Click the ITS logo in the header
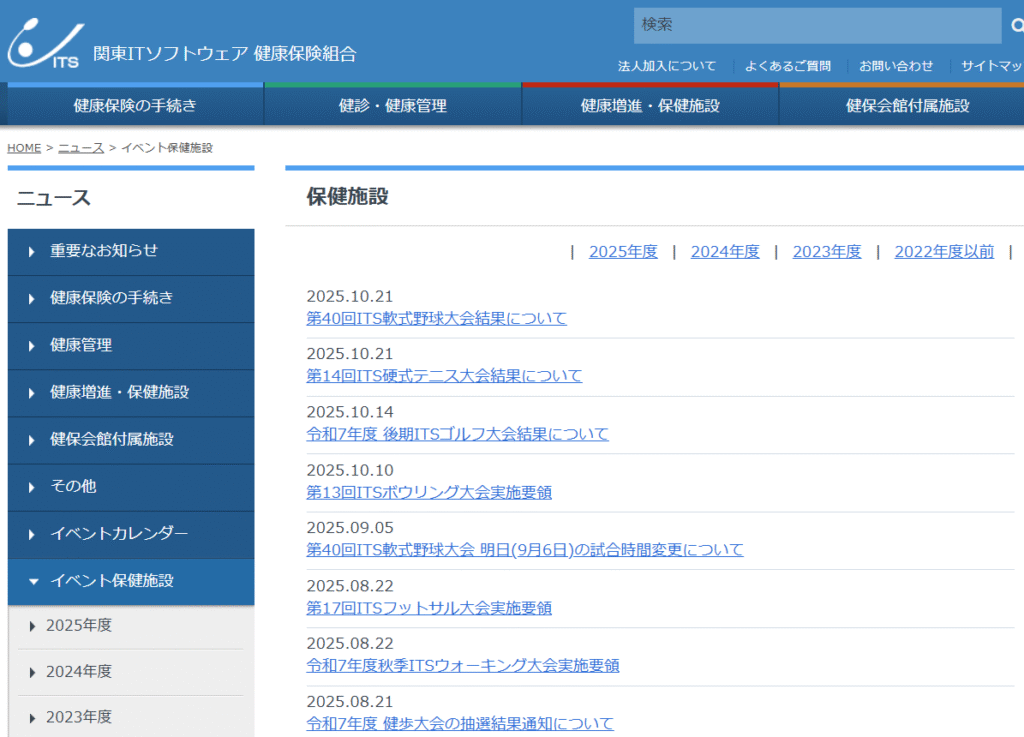This screenshot has height=737, width=1024. click(x=45, y=43)
